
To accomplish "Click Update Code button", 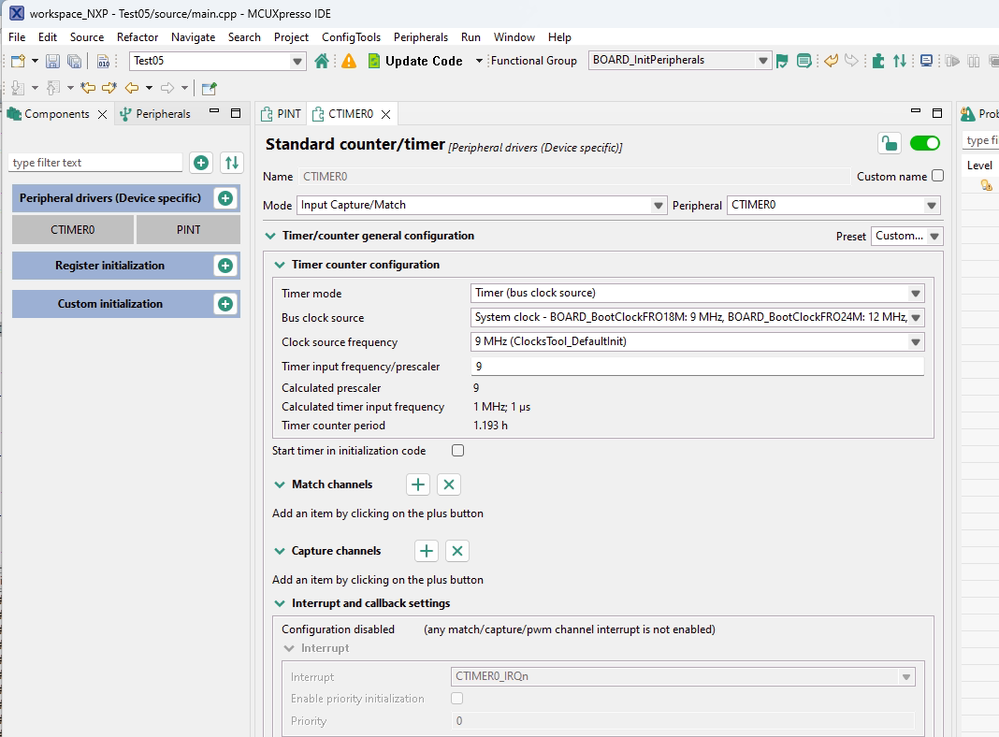I will pyautogui.click(x=416, y=61).
